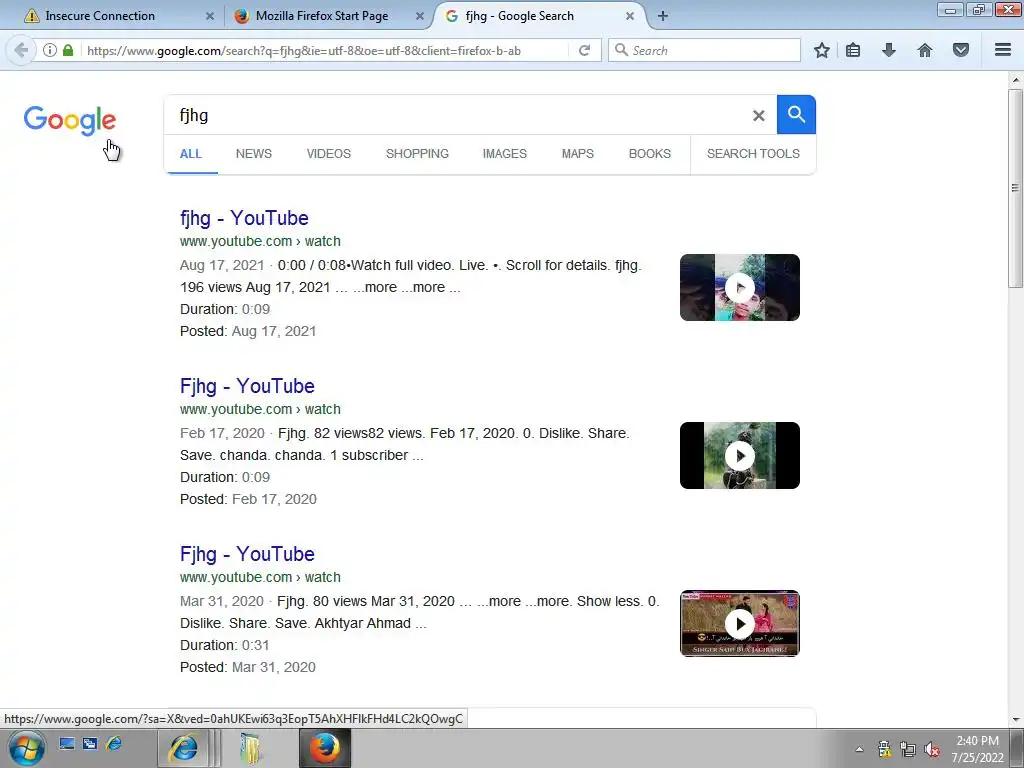Click 'Duration: 0:31' text
The height and width of the screenshot is (768, 1024).
(x=225, y=645)
